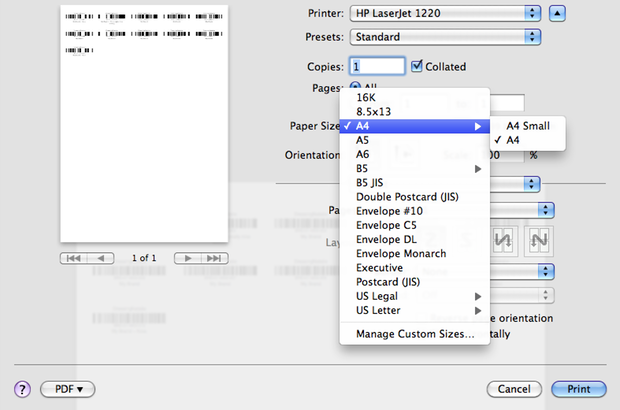The width and height of the screenshot is (620, 410).
Task: Expand the B5 submenu
Action: click(414, 168)
